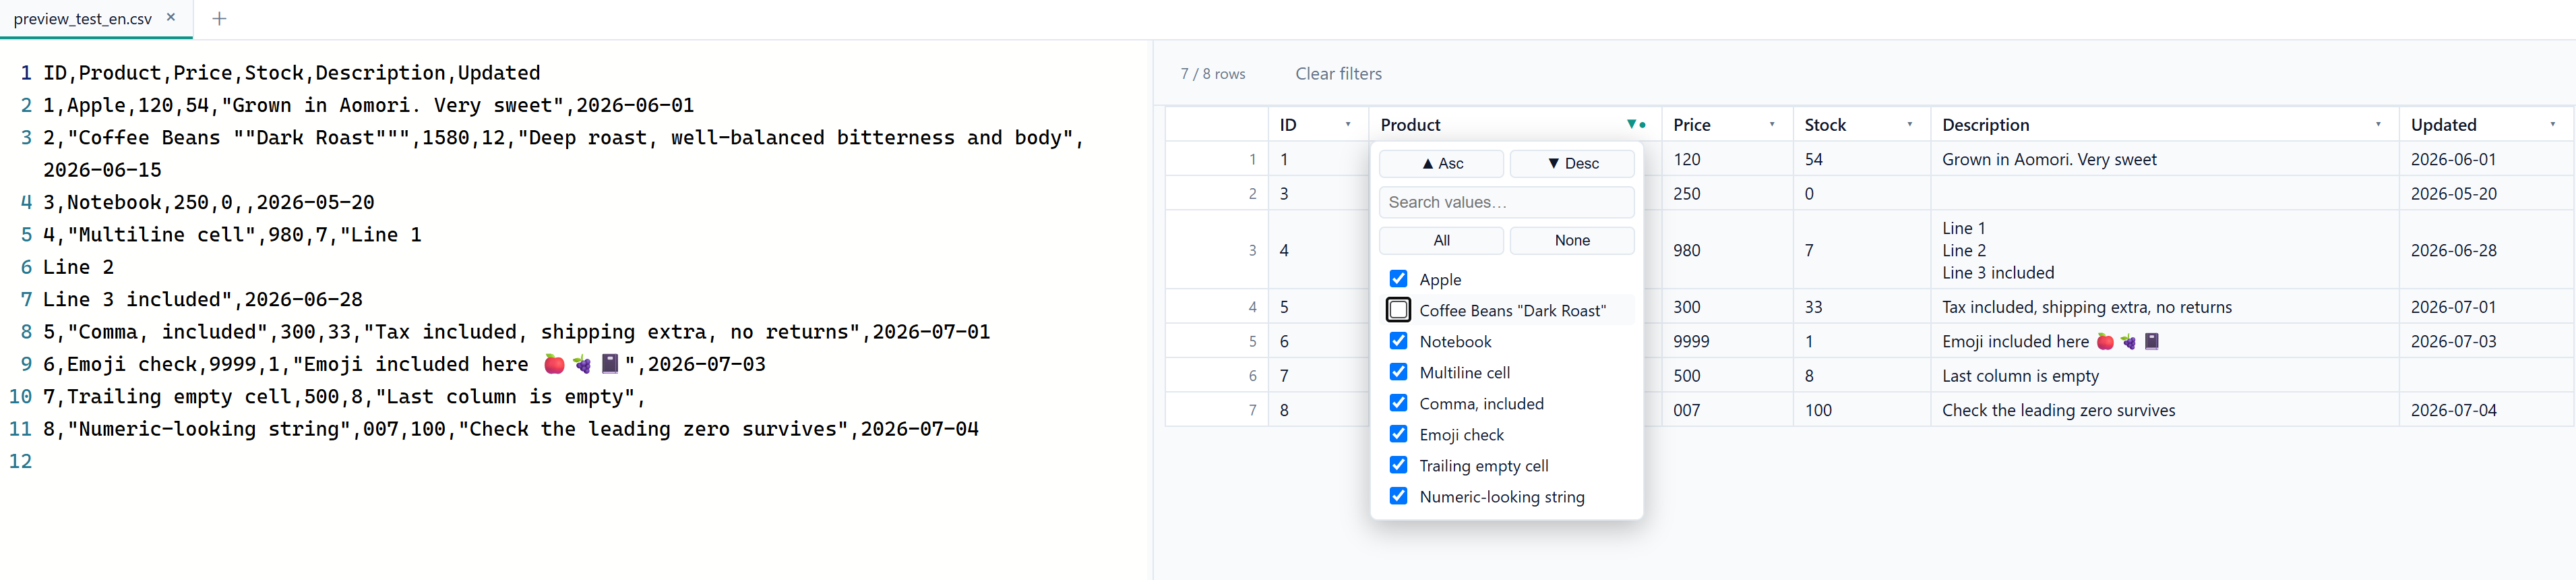Select the Stock cell showing 33
Viewport: 2576px width, 580px height.
pyautogui.click(x=1861, y=307)
